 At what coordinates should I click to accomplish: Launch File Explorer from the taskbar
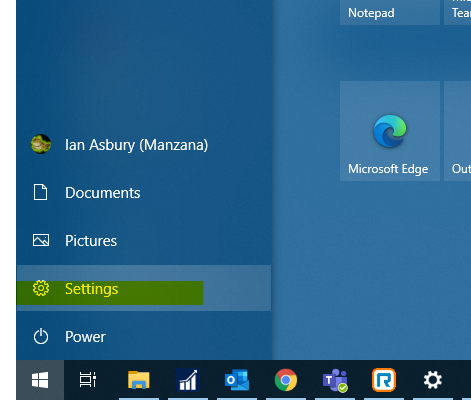tap(139, 380)
